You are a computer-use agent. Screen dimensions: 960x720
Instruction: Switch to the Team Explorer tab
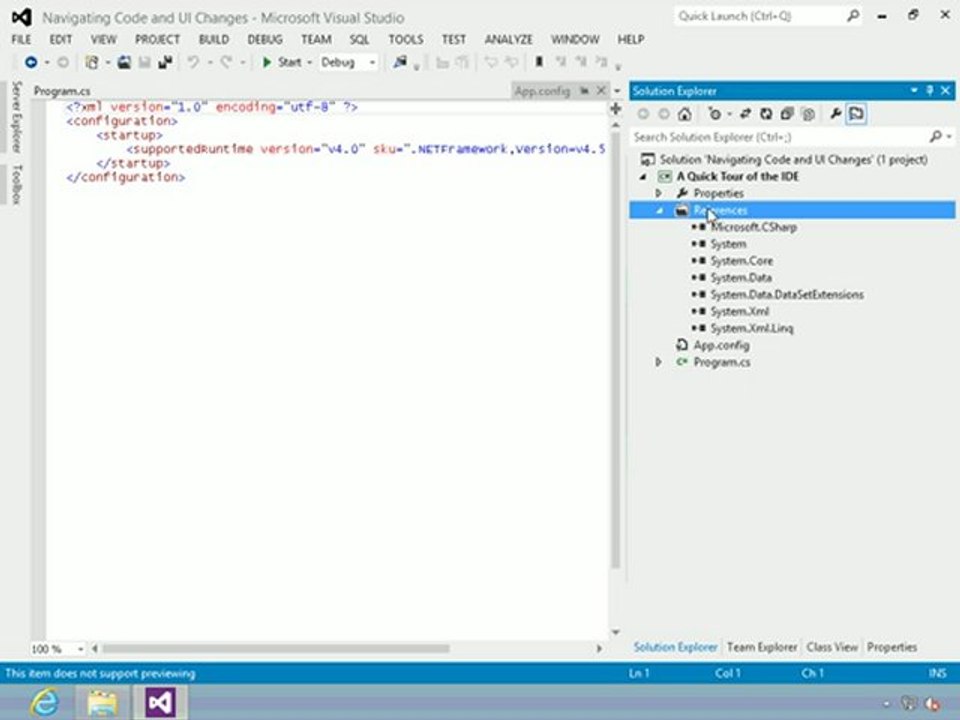coord(762,647)
